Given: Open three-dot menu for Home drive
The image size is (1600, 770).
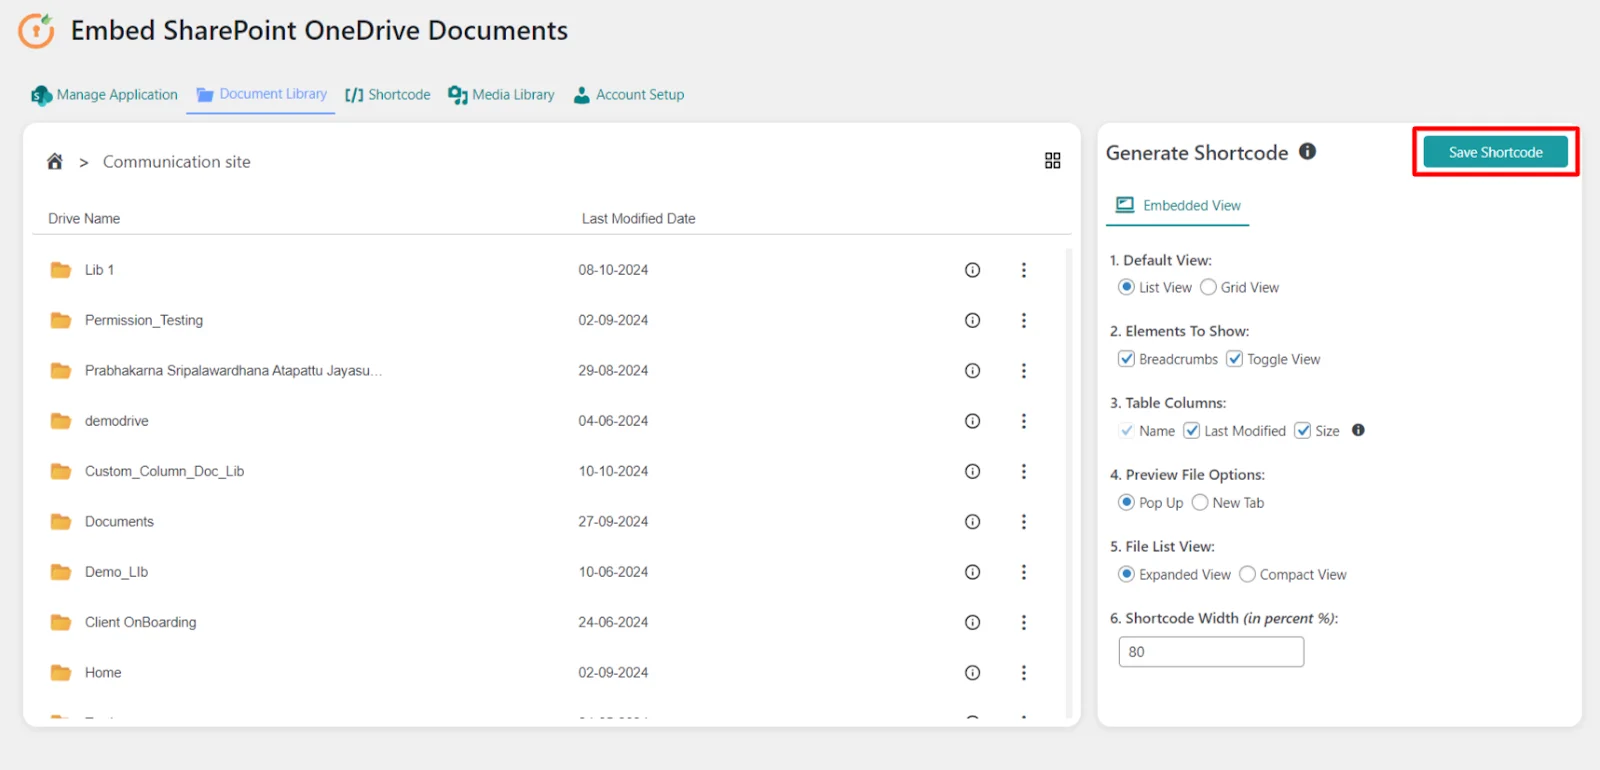Looking at the screenshot, I should pyautogui.click(x=1023, y=673).
